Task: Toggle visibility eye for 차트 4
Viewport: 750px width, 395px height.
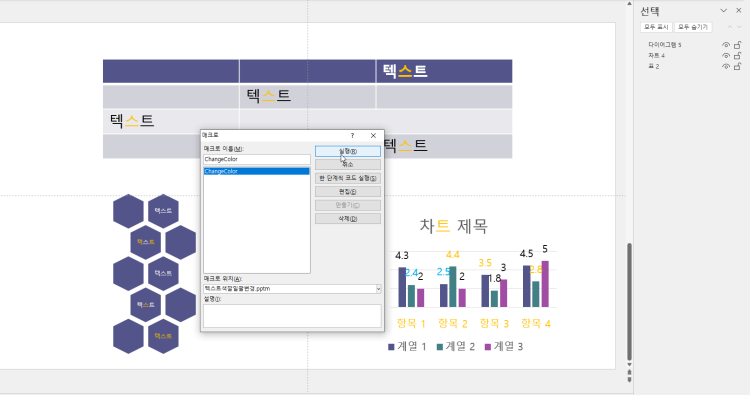Action: point(726,55)
